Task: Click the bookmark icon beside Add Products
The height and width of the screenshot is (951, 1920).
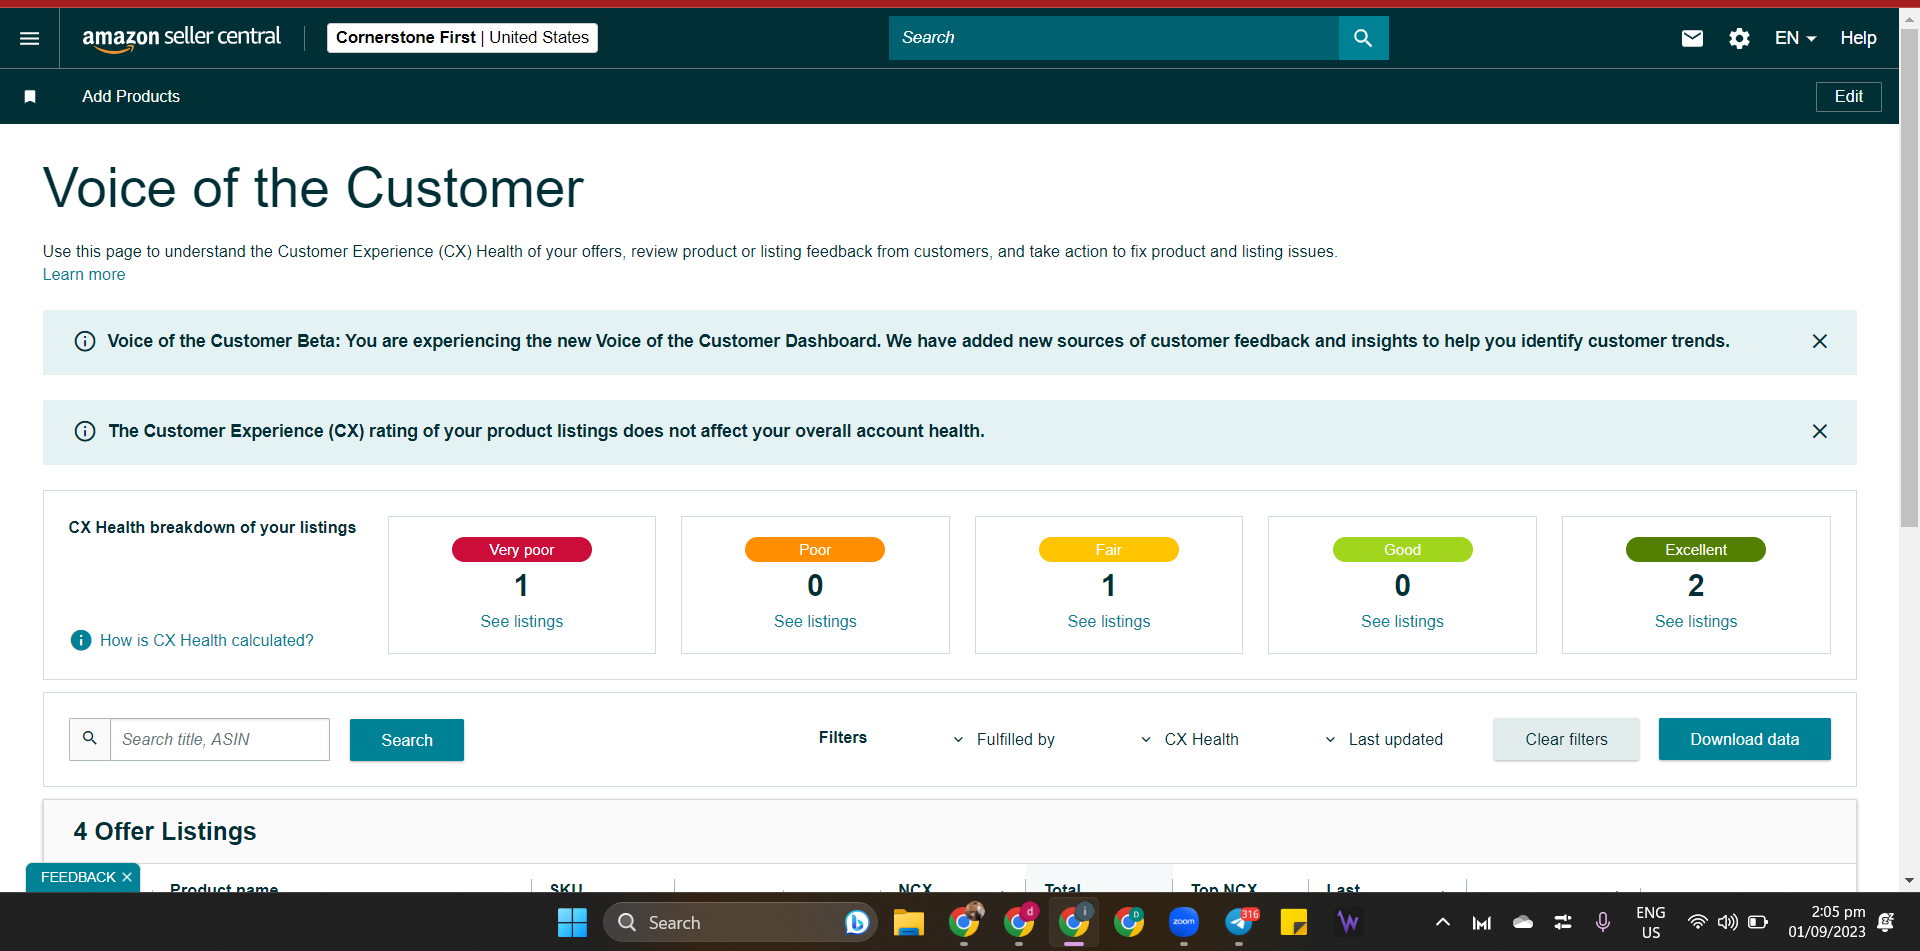Action: click(30, 97)
